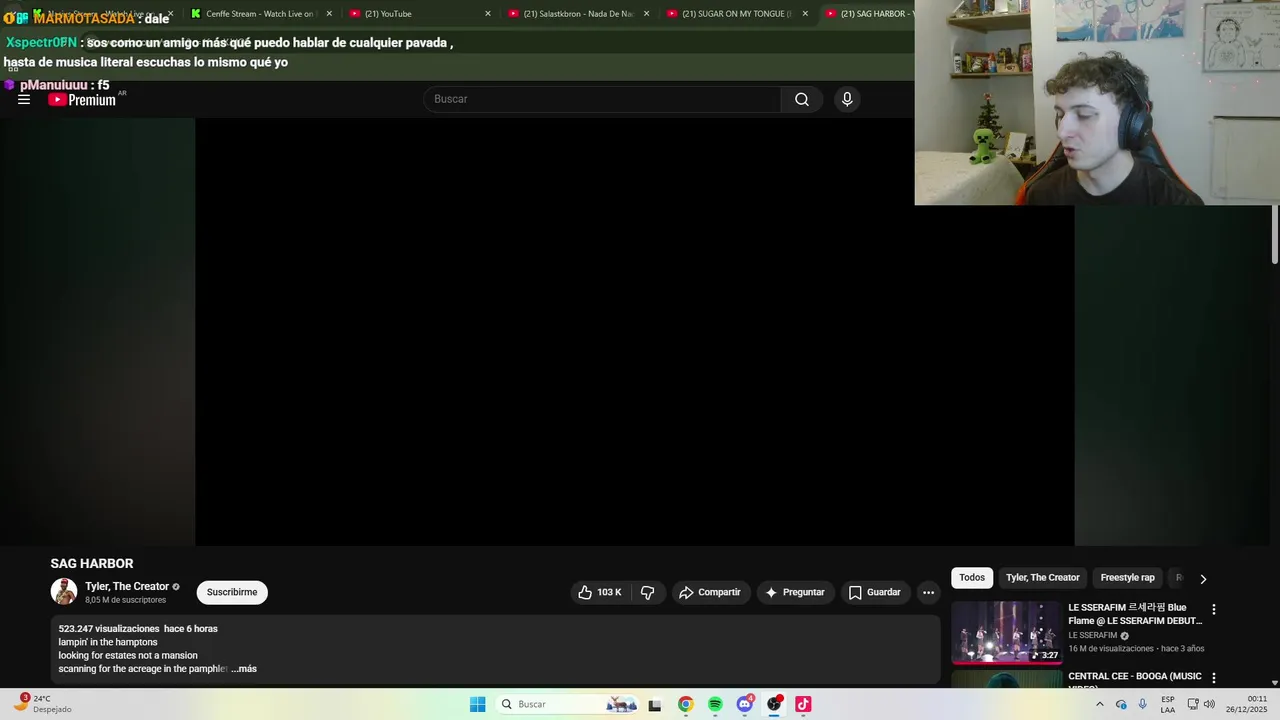Open the Tyler, The Creator channel name link
Viewport: 1280px width, 720px height.
pos(127,587)
